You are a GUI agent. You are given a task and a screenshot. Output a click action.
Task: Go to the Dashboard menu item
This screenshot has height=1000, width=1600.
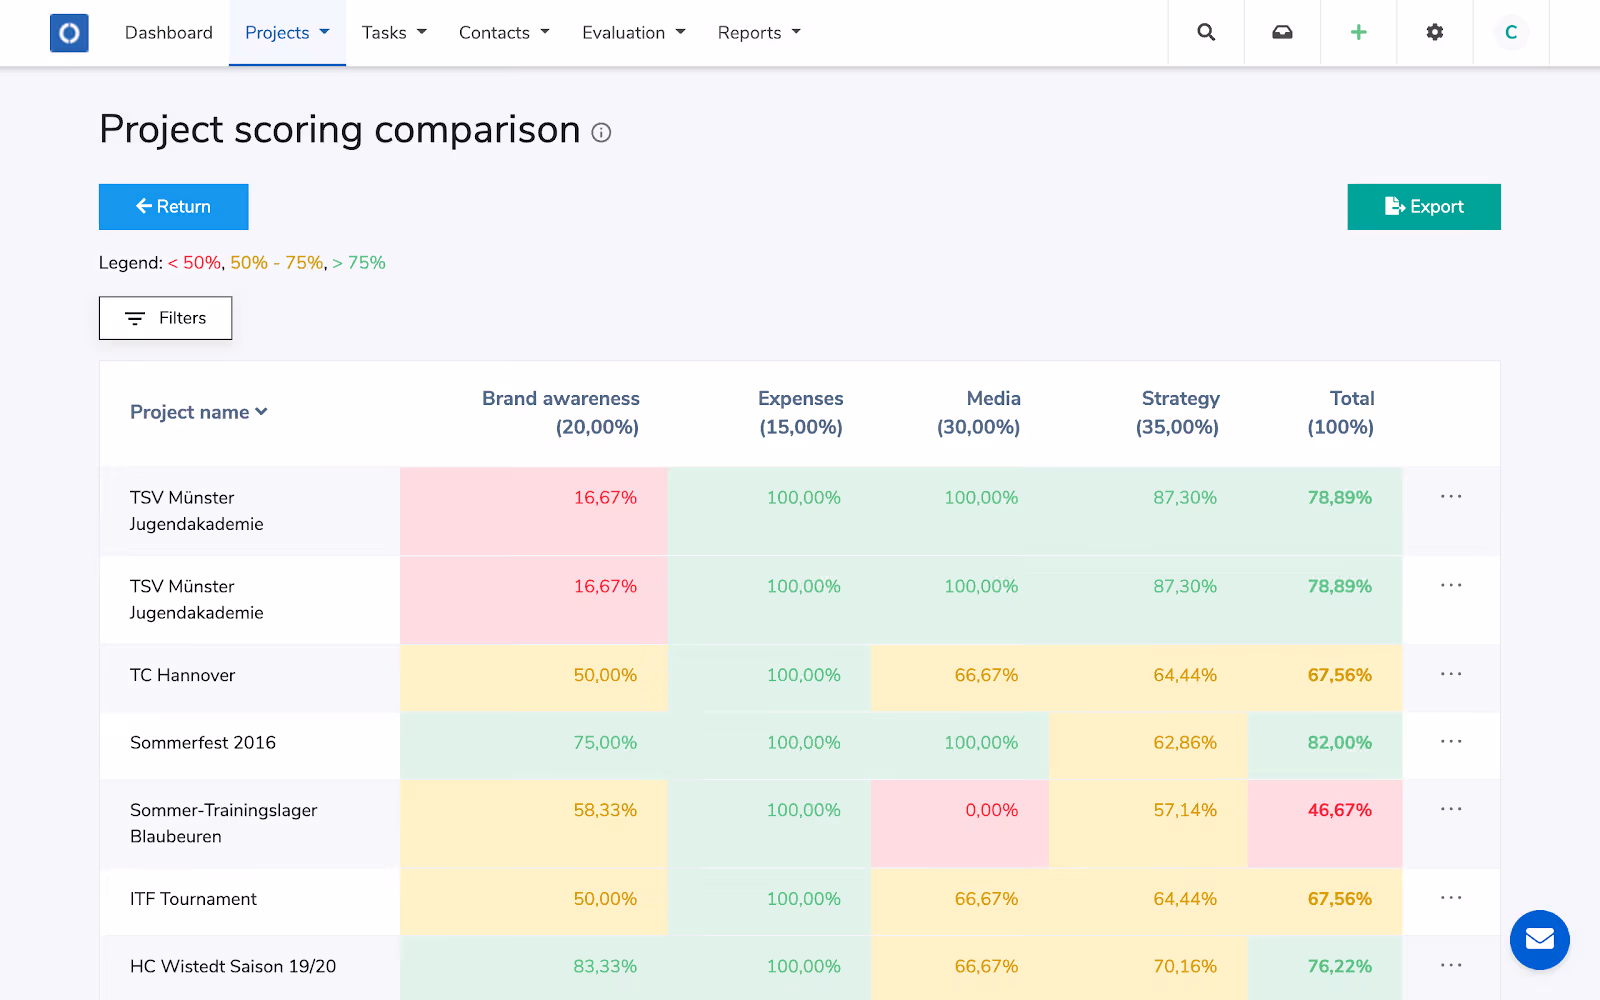tap(169, 33)
